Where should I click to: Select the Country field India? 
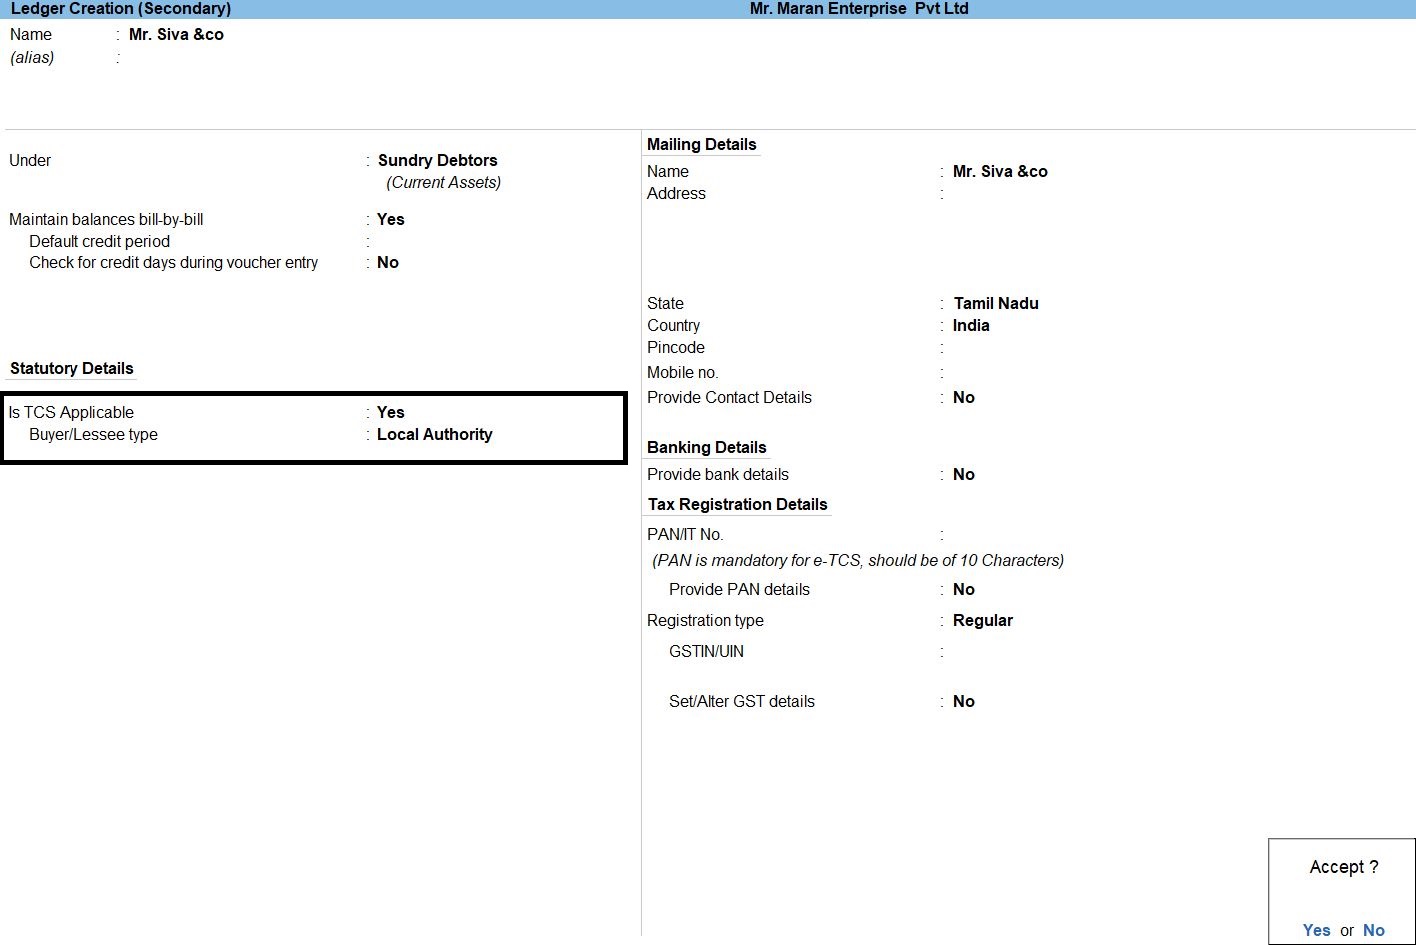point(971,325)
